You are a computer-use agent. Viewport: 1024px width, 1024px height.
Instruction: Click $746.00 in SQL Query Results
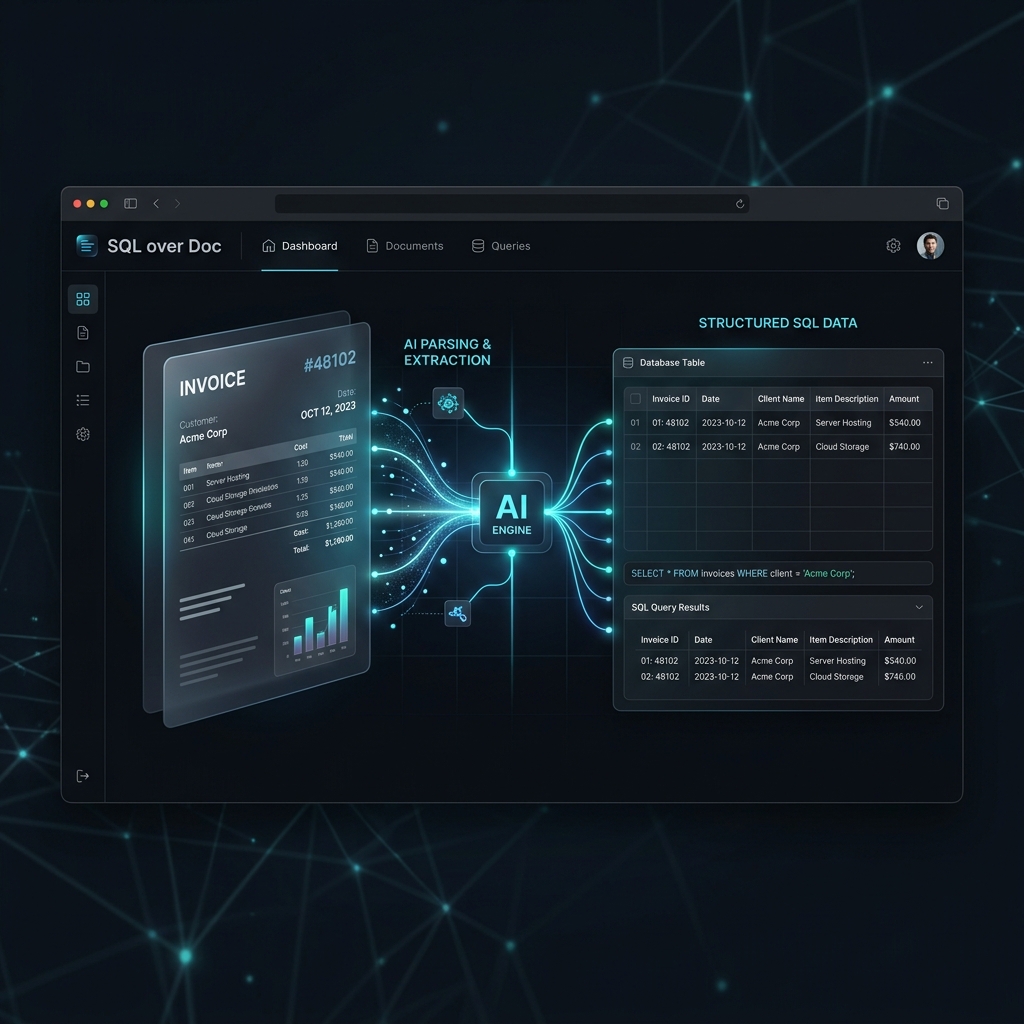pyautogui.click(x=899, y=677)
